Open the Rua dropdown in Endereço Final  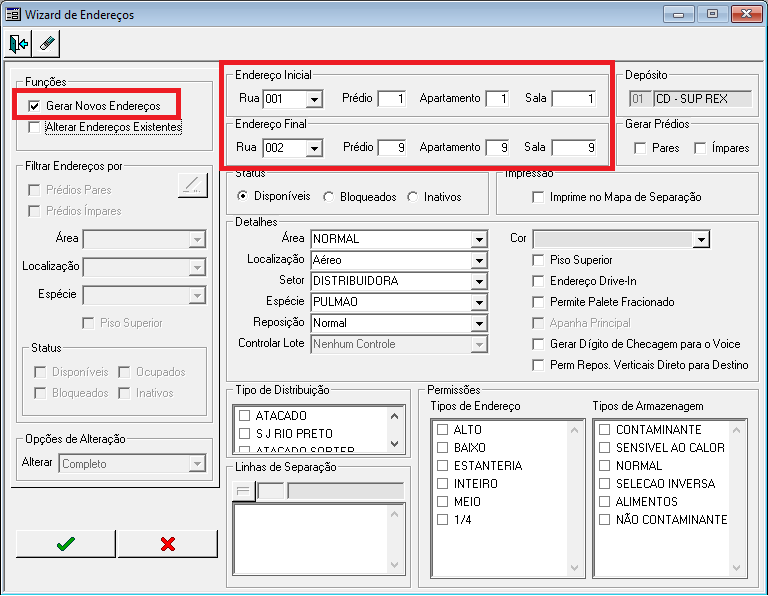pyautogui.click(x=314, y=148)
